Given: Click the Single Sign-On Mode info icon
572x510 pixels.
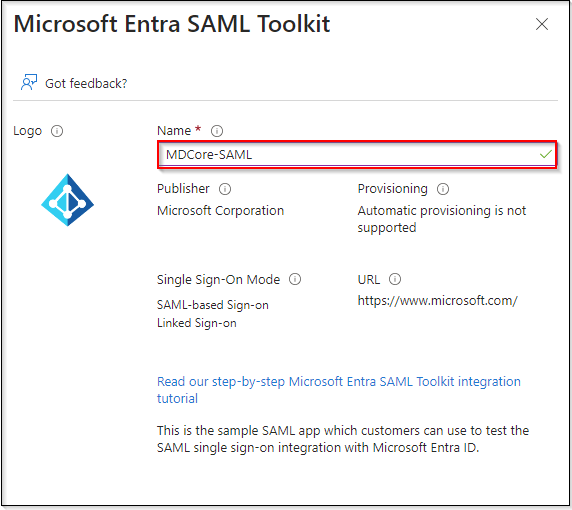Looking at the screenshot, I should coord(295,279).
